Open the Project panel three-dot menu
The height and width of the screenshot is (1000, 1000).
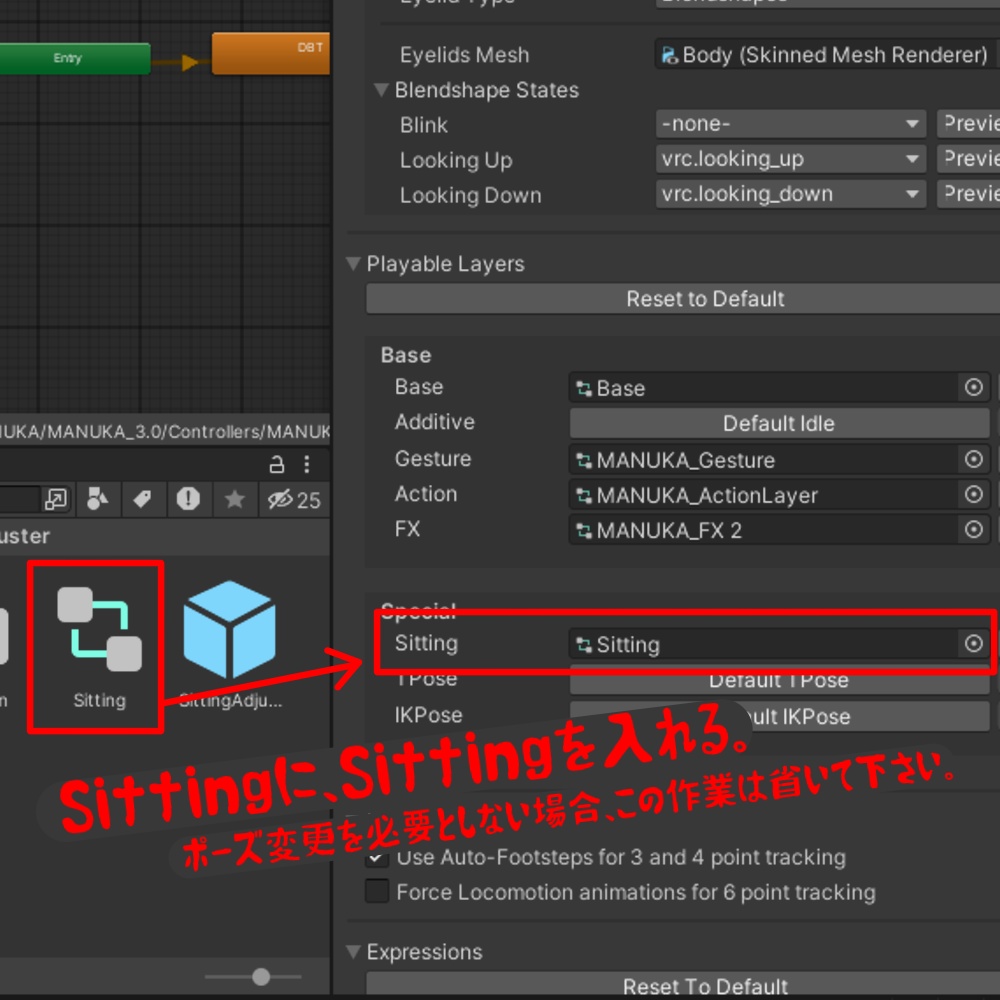point(307,464)
